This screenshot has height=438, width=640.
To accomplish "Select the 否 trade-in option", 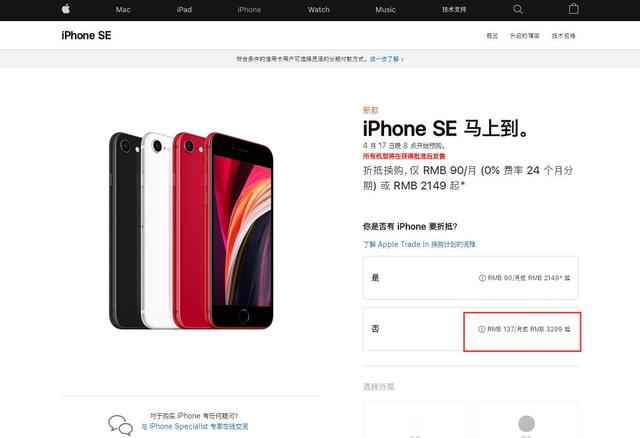I will coord(471,329).
